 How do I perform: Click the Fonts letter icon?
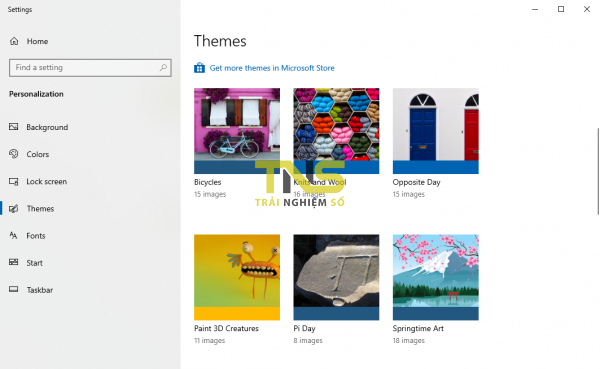14,235
